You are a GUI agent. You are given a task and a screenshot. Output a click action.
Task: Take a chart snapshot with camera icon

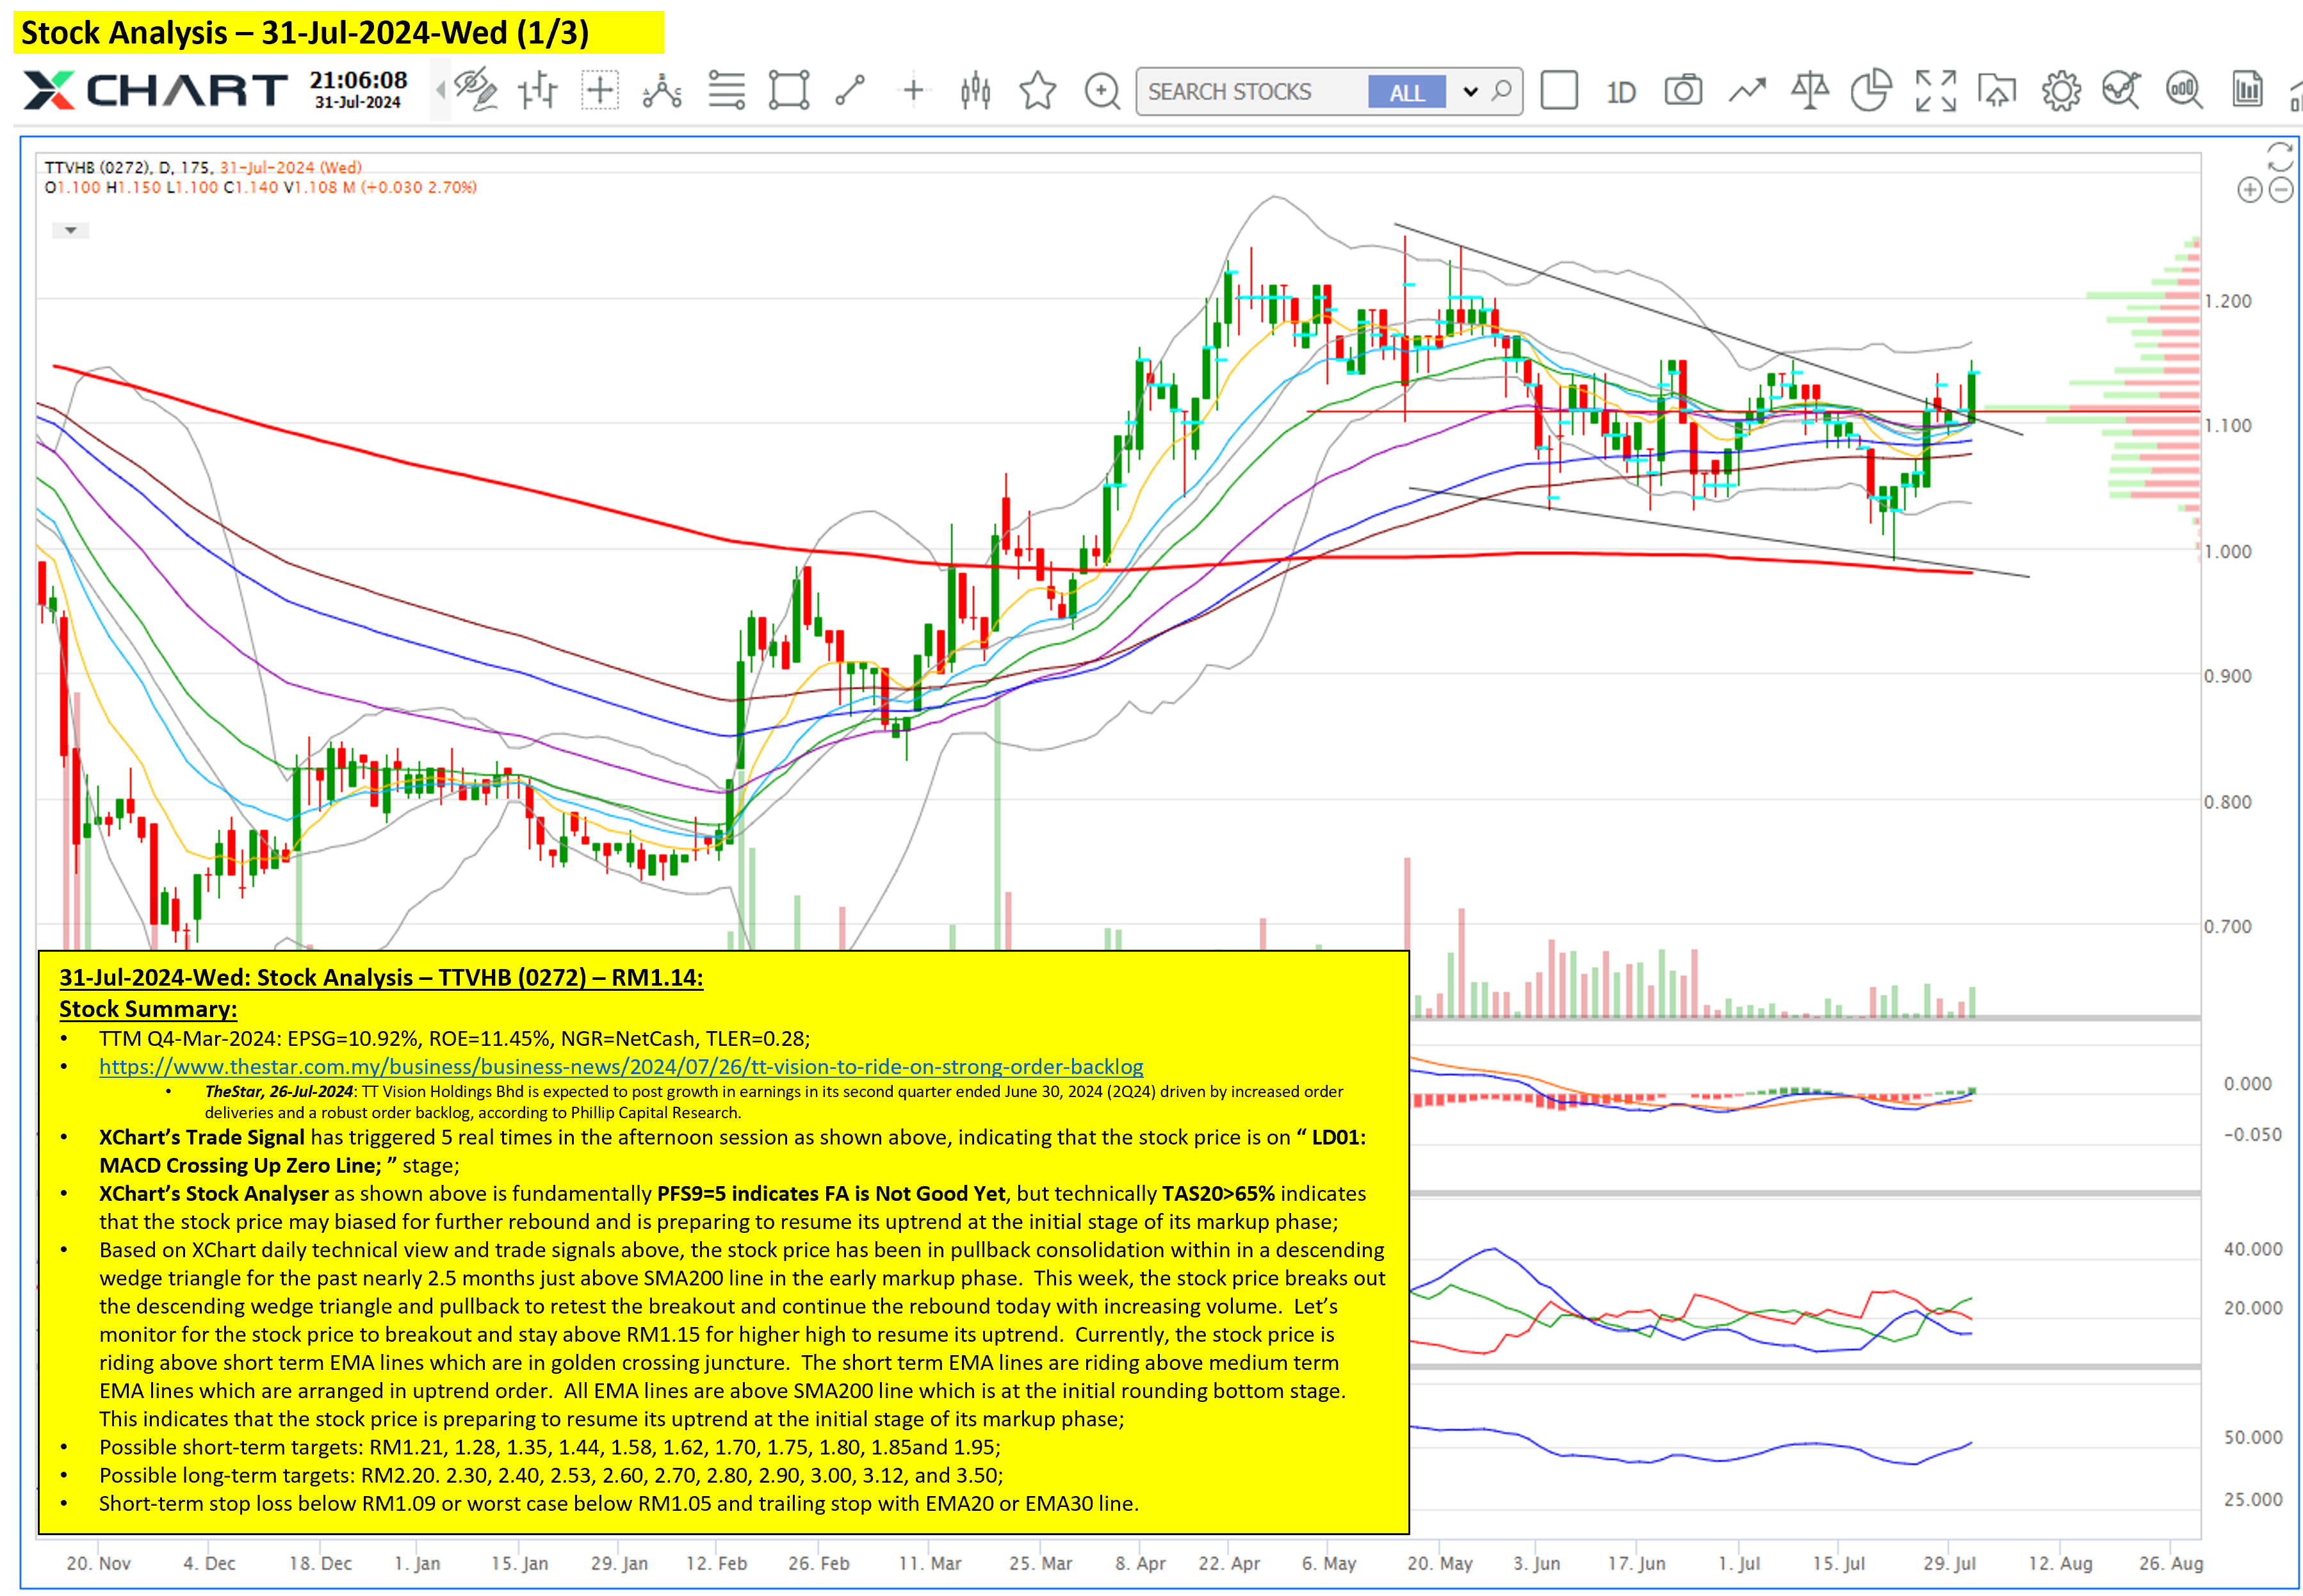tap(1683, 91)
